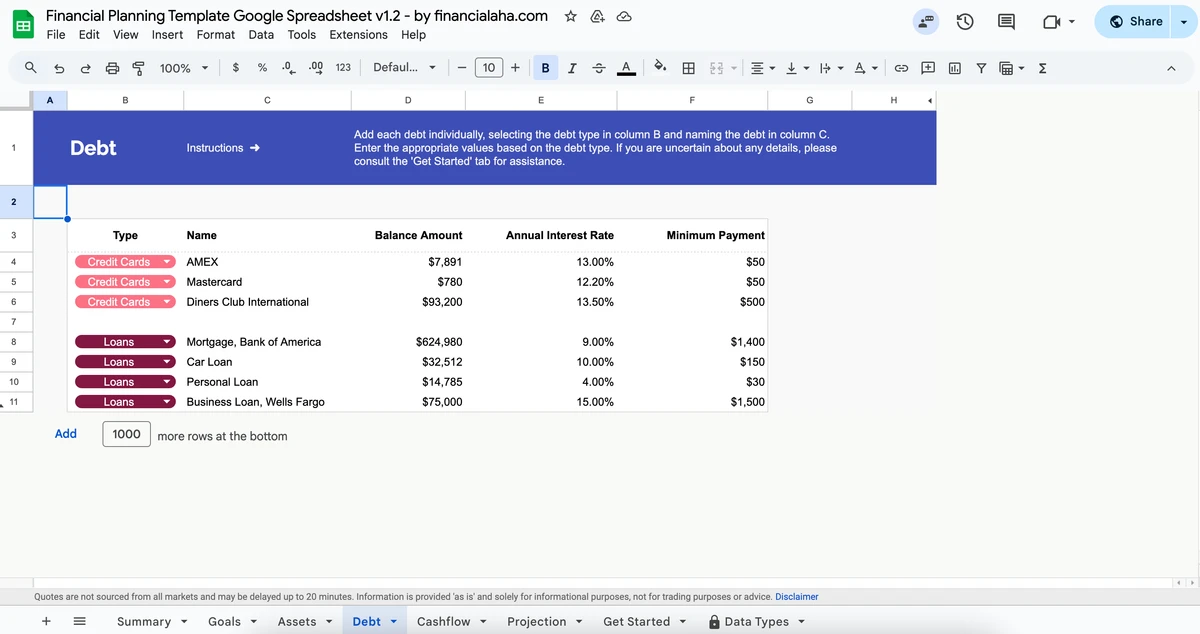Open the Disclaimer link
Screen dimensions: 1200x634
pyautogui.click(x=797, y=596)
